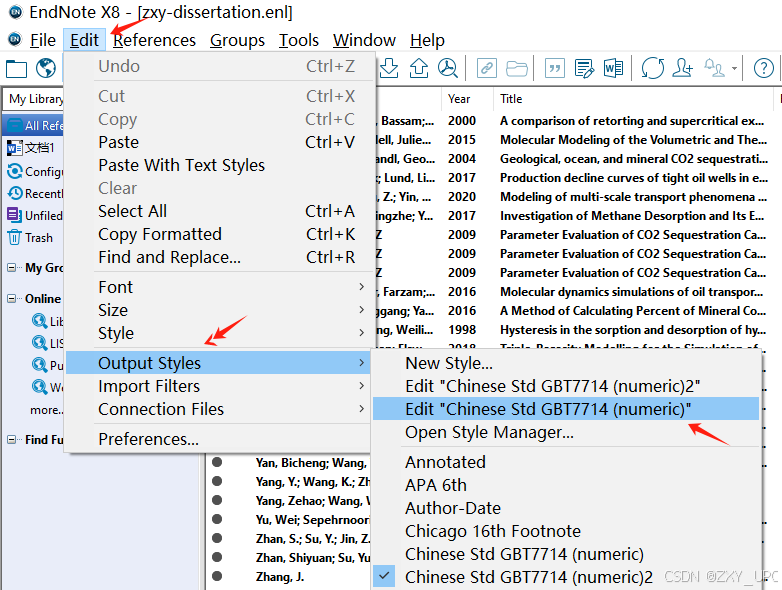Expand the Font submenu
Screen dimensions: 782x590
point(219,287)
